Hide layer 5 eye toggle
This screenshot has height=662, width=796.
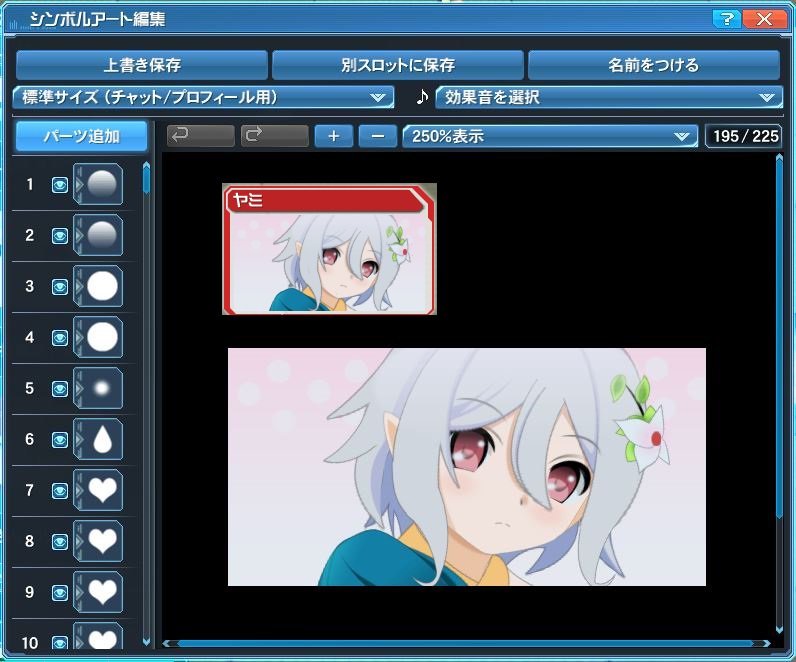(60, 389)
